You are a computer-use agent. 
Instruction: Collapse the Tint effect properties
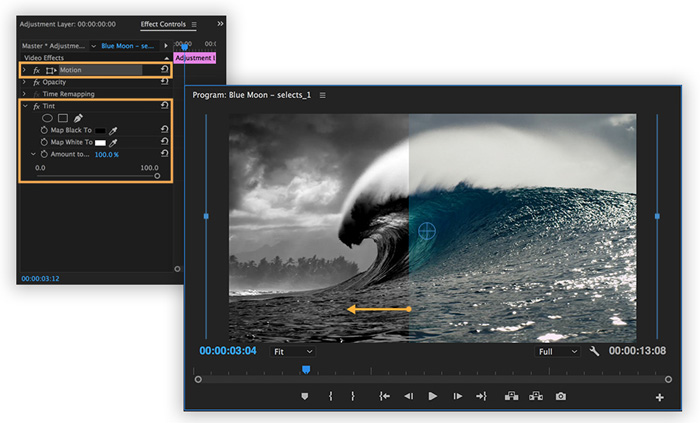(25, 106)
